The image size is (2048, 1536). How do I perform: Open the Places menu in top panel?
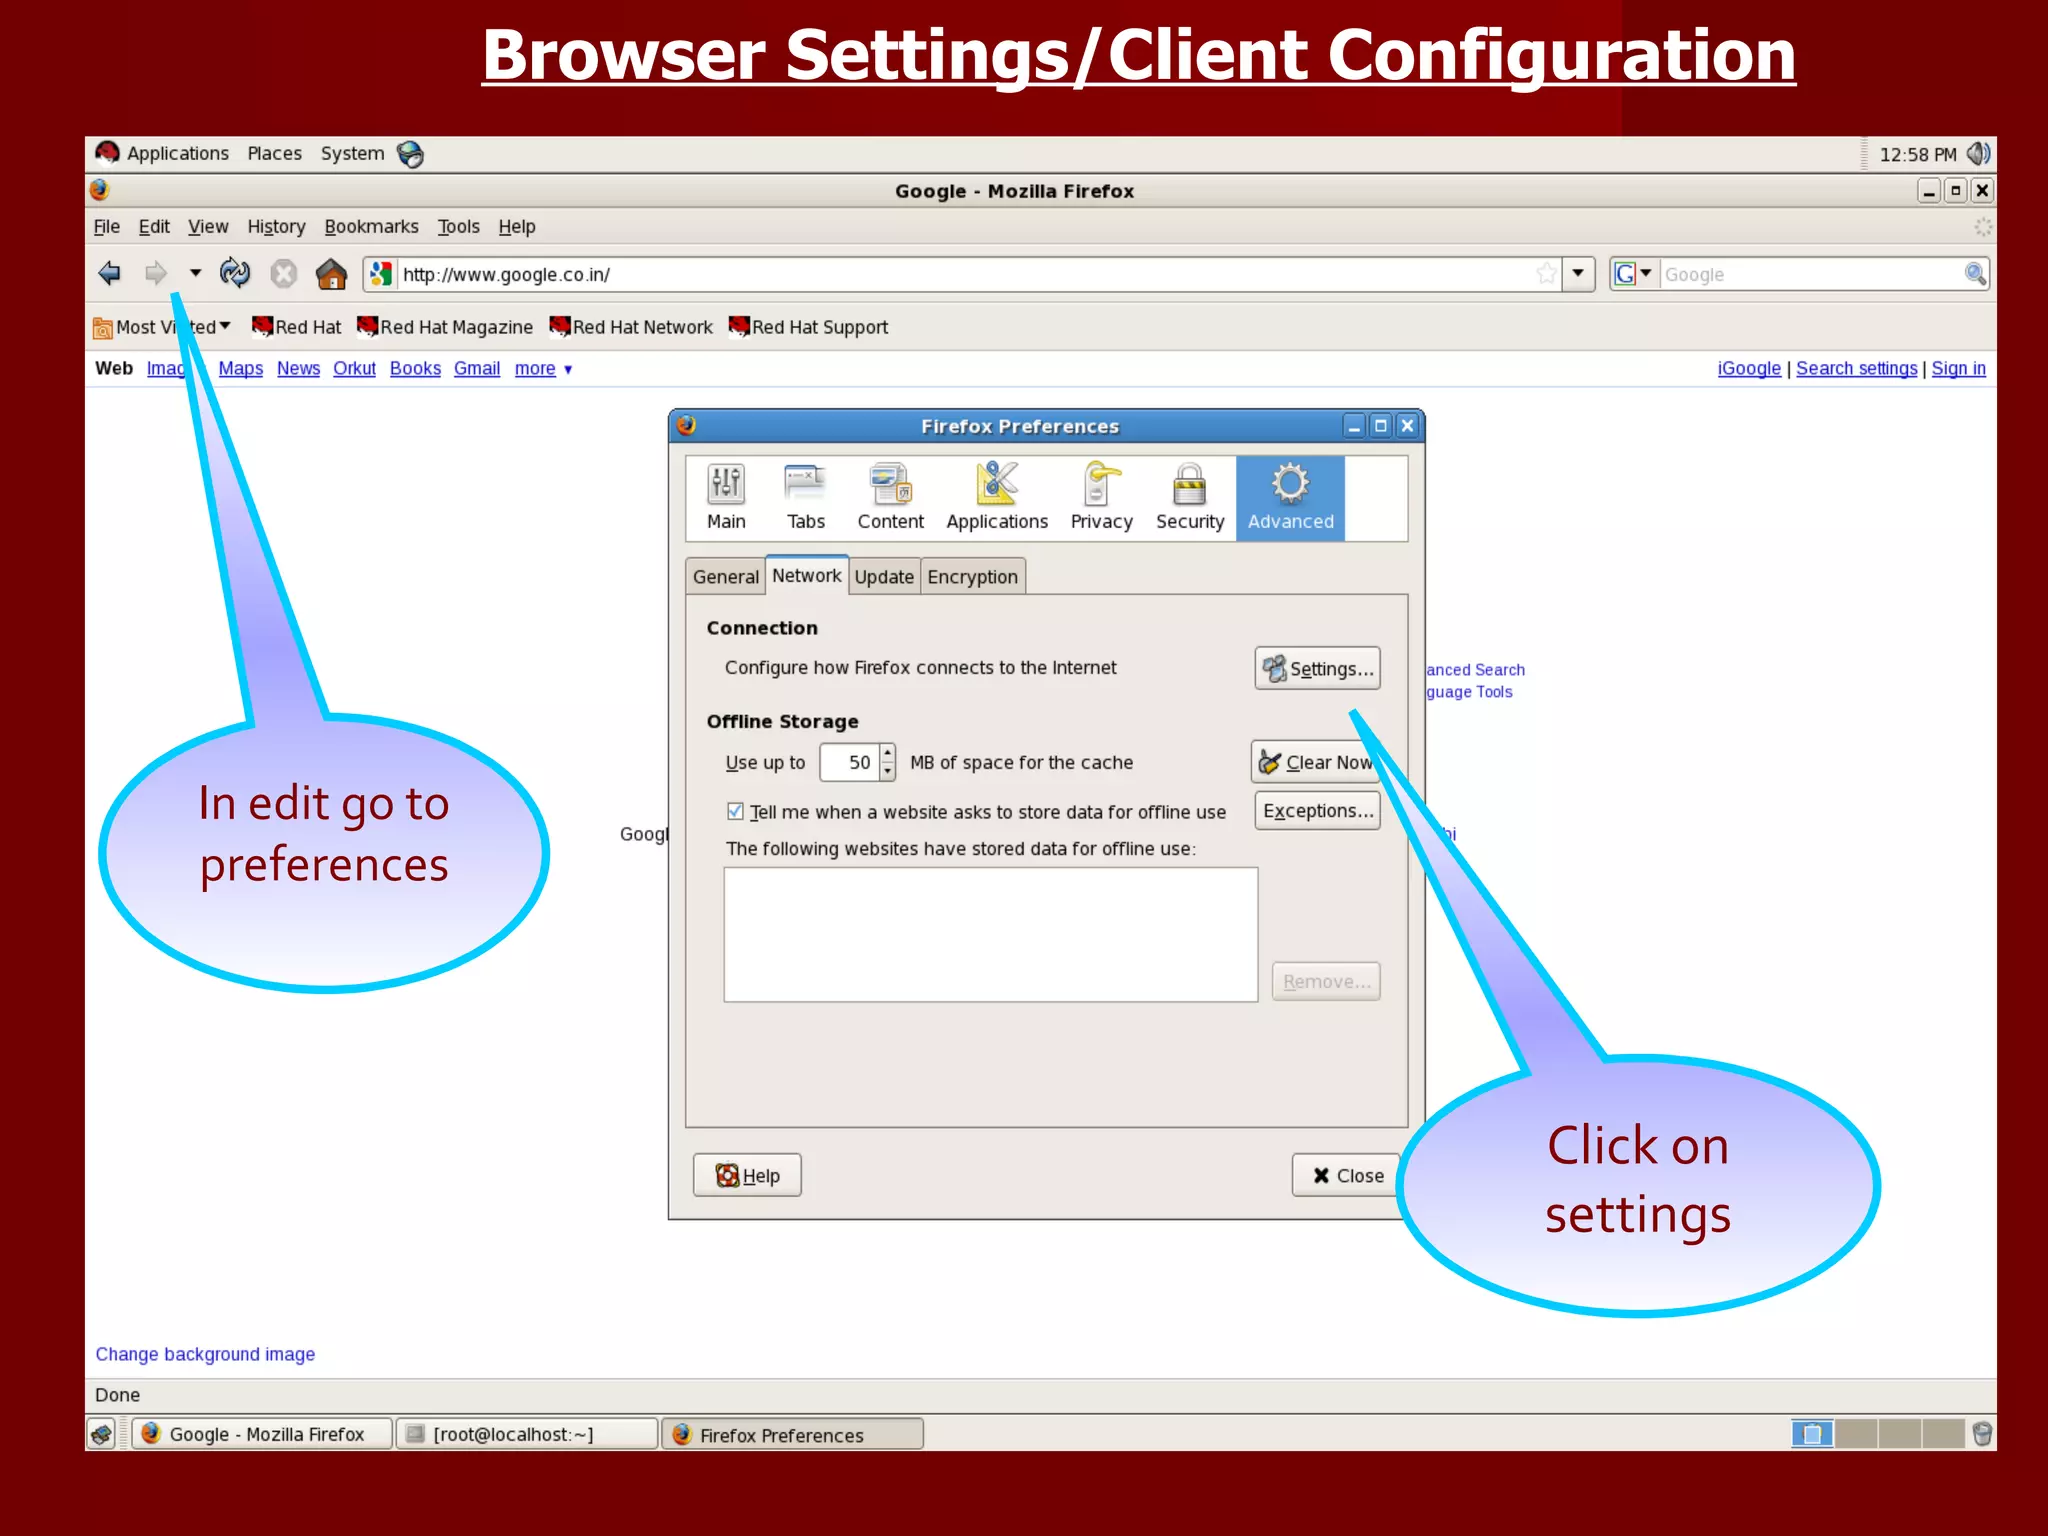(x=274, y=153)
